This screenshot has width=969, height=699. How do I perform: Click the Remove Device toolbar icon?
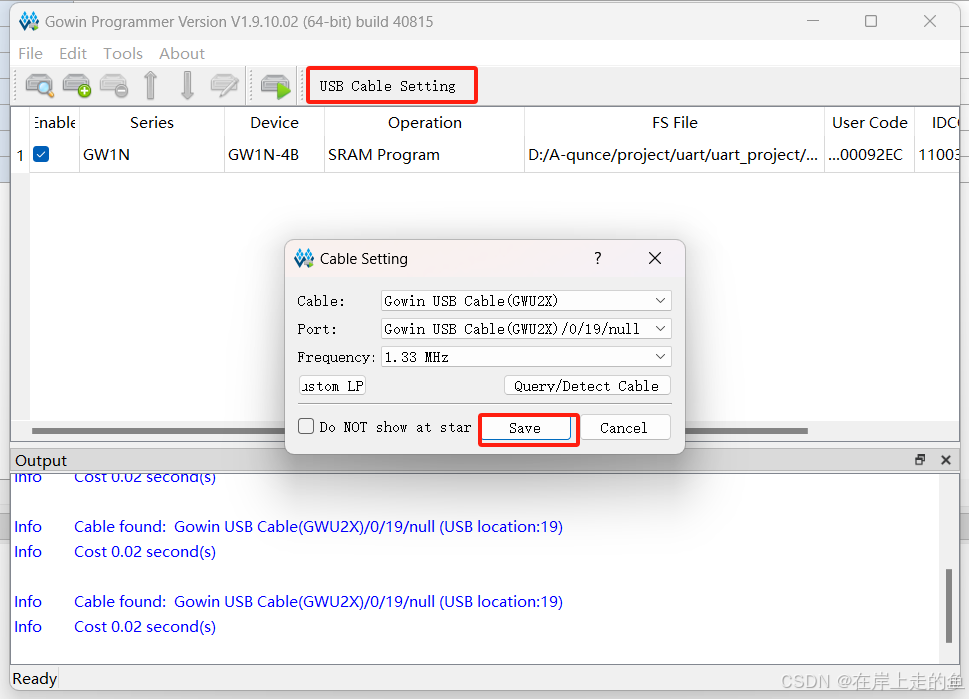(x=114, y=85)
